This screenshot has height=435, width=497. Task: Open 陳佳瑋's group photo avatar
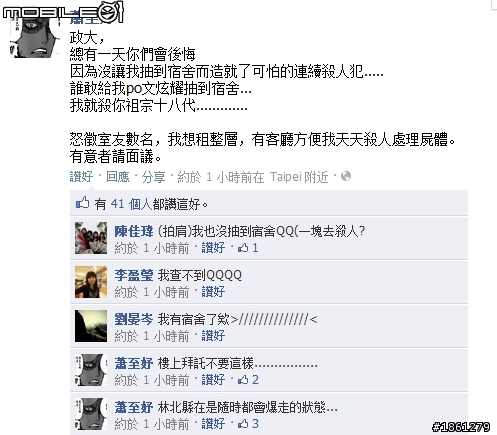[91, 238]
